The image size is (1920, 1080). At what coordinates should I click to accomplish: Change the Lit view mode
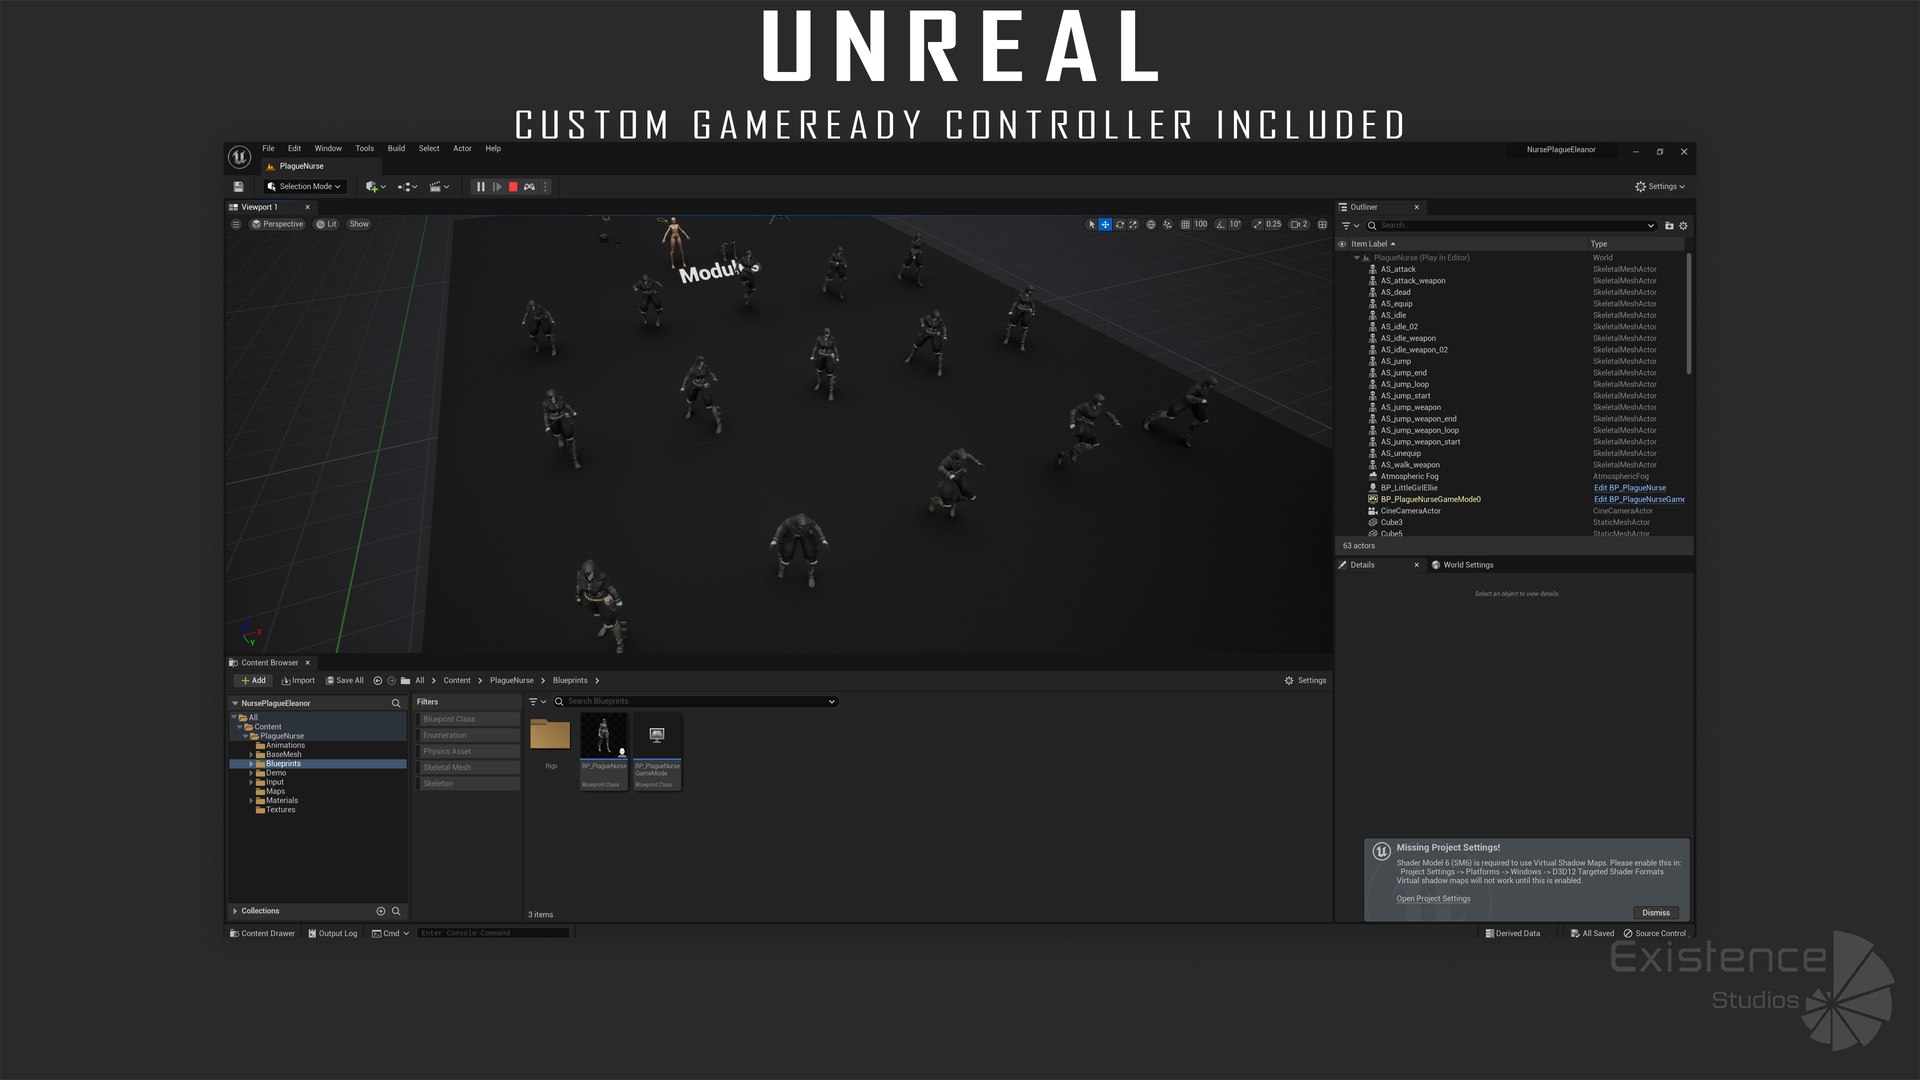coord(327,224)
